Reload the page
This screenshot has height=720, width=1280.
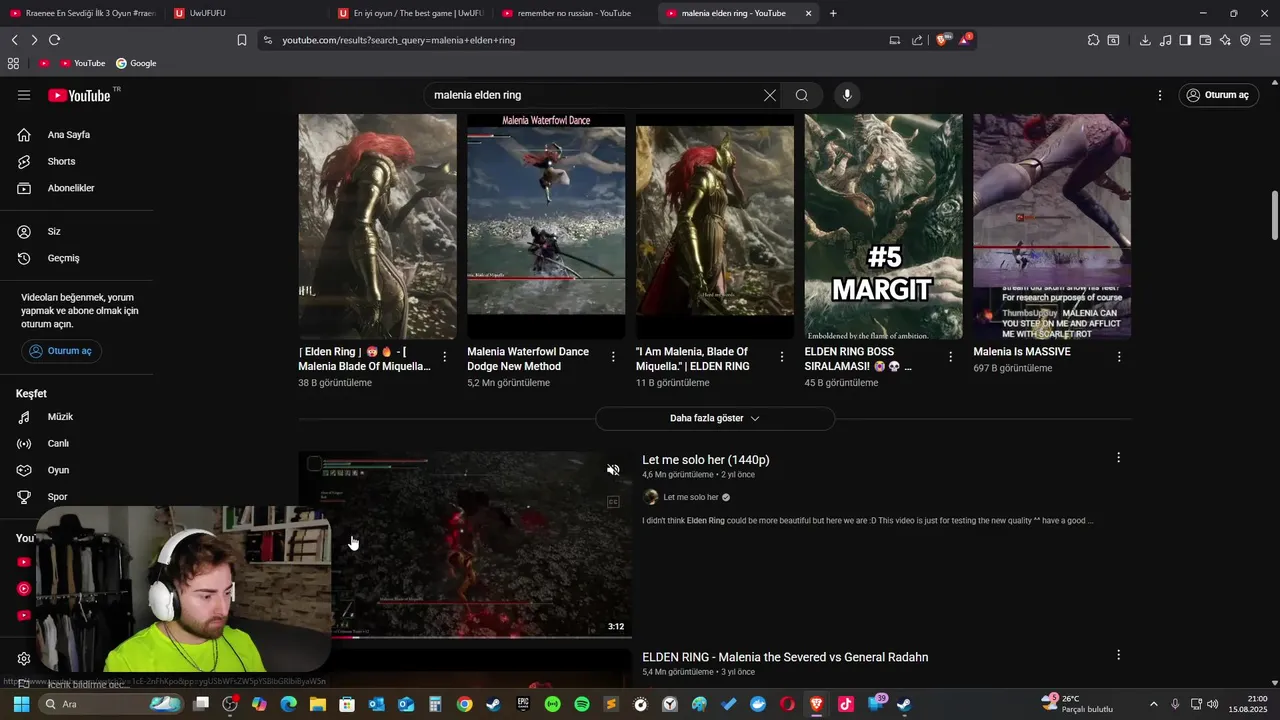[x=54, y=40]
